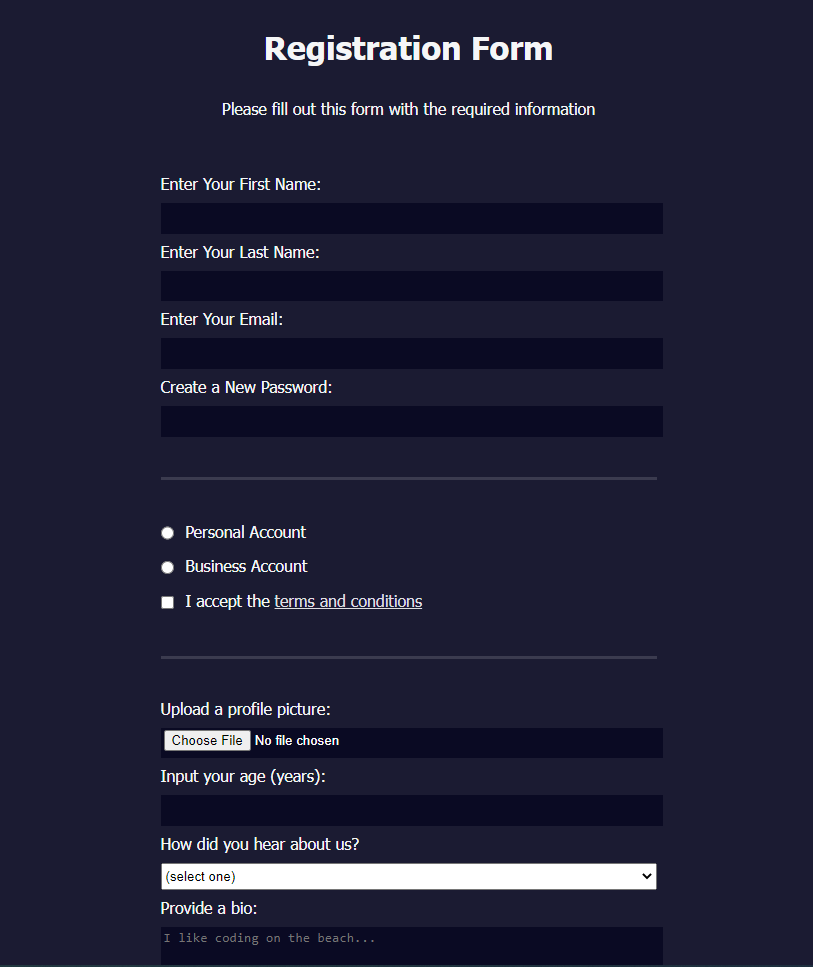The image size is (813, 967).
Task: Click the dropdown chevron on the referral selector
Action: [646, 875]
